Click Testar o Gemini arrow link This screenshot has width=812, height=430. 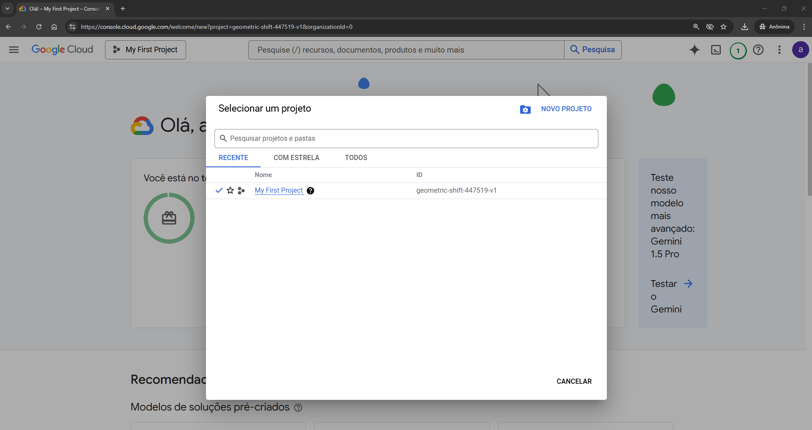(688, 284)
